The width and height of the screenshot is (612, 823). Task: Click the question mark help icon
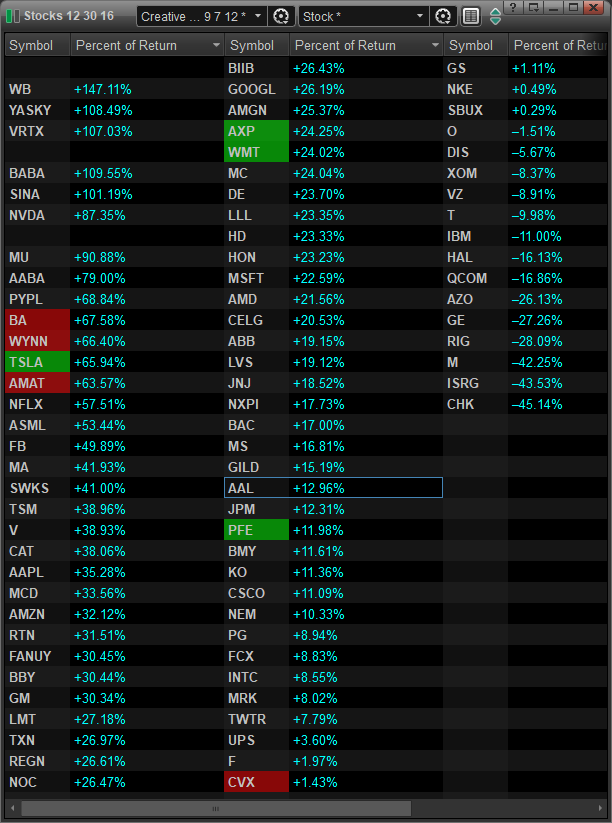pyautogui.click(x=514, y=8)
